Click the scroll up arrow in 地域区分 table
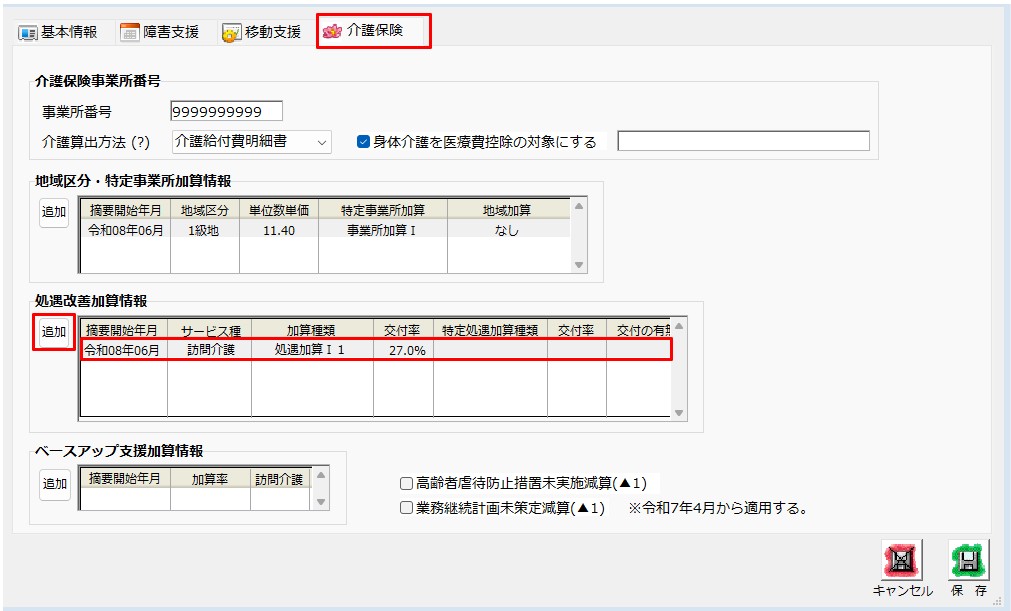This screenshot has height=611, width=1011. 579,206
